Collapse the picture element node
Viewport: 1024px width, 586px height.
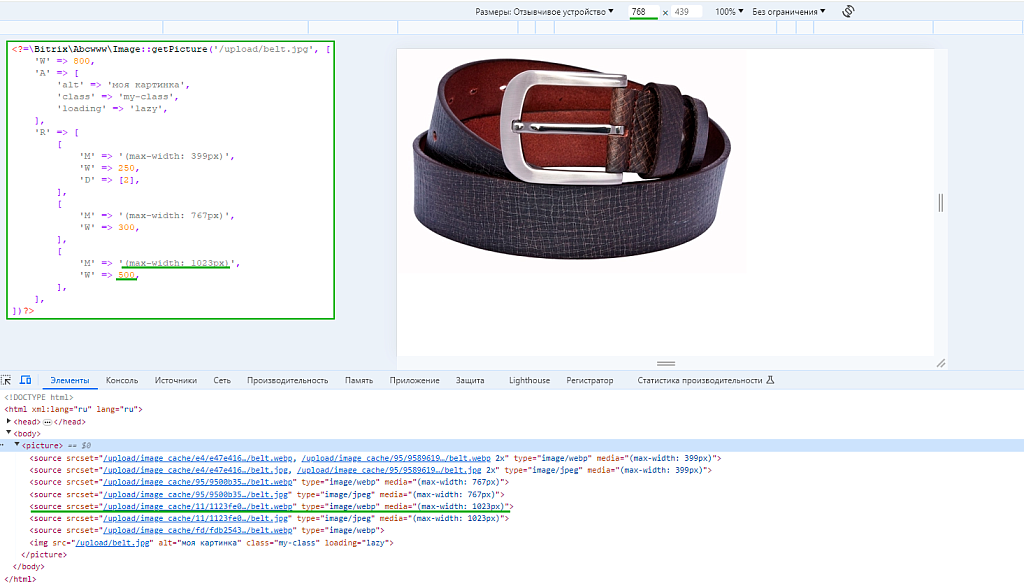[16, 445]
